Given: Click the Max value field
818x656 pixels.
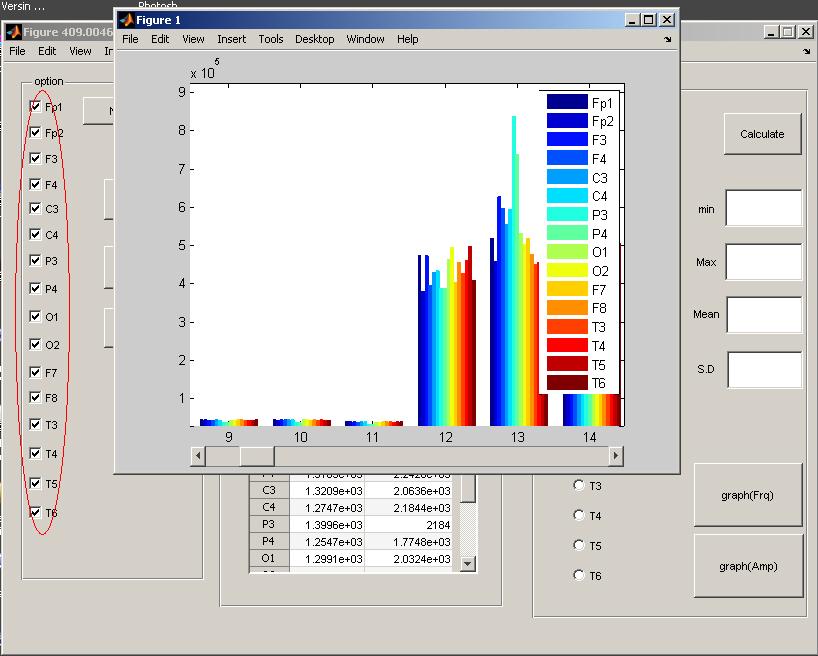Looking at the screenshot, I should pyautogui.click(x=764, y=262).
